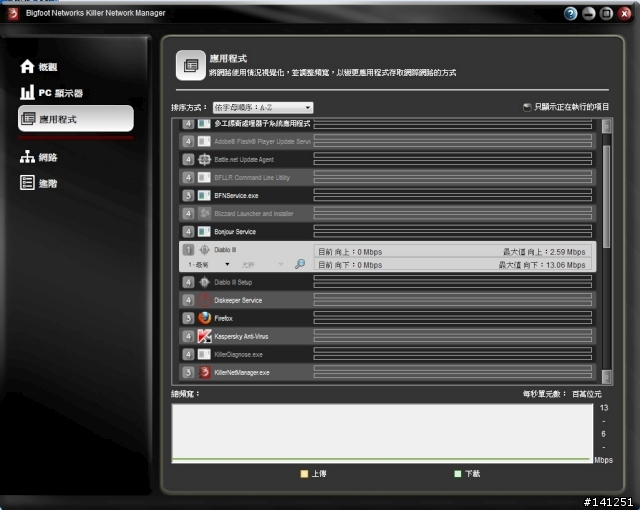Select the multi-processor subsystem app row
This screenshot has height=510, width=640.
click(388, 124)
